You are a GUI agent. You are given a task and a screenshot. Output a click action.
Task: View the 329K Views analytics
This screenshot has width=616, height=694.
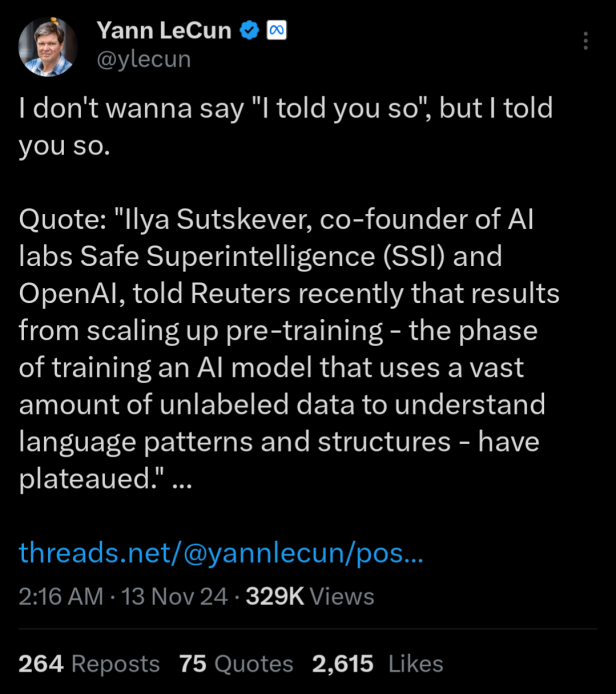pos(310,597)
